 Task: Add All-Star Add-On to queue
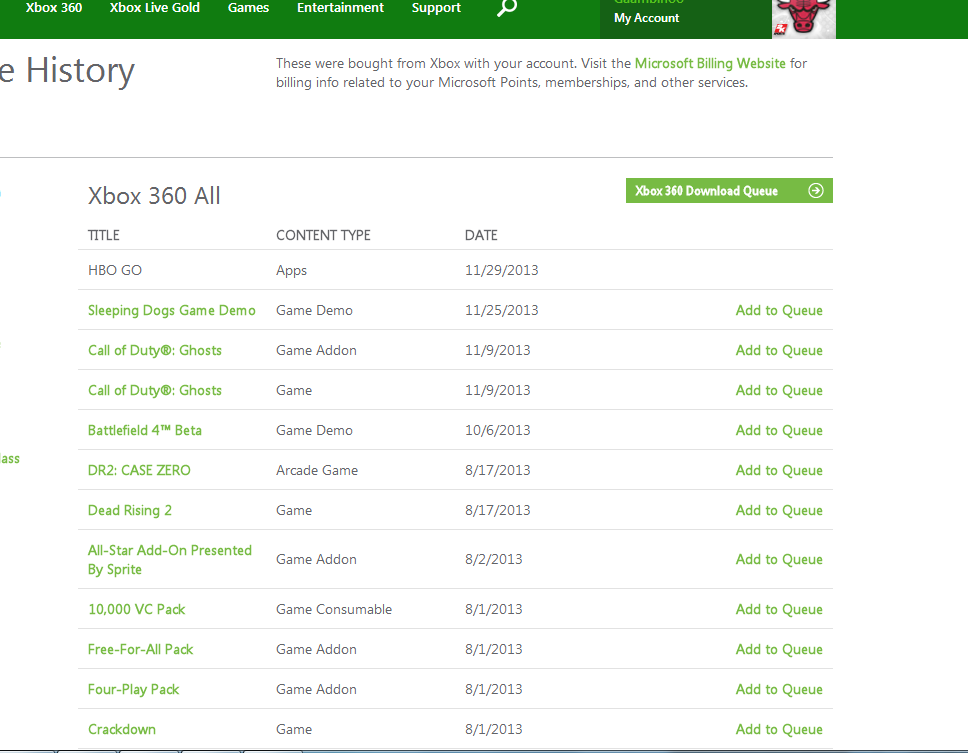[x=779, y=559]
